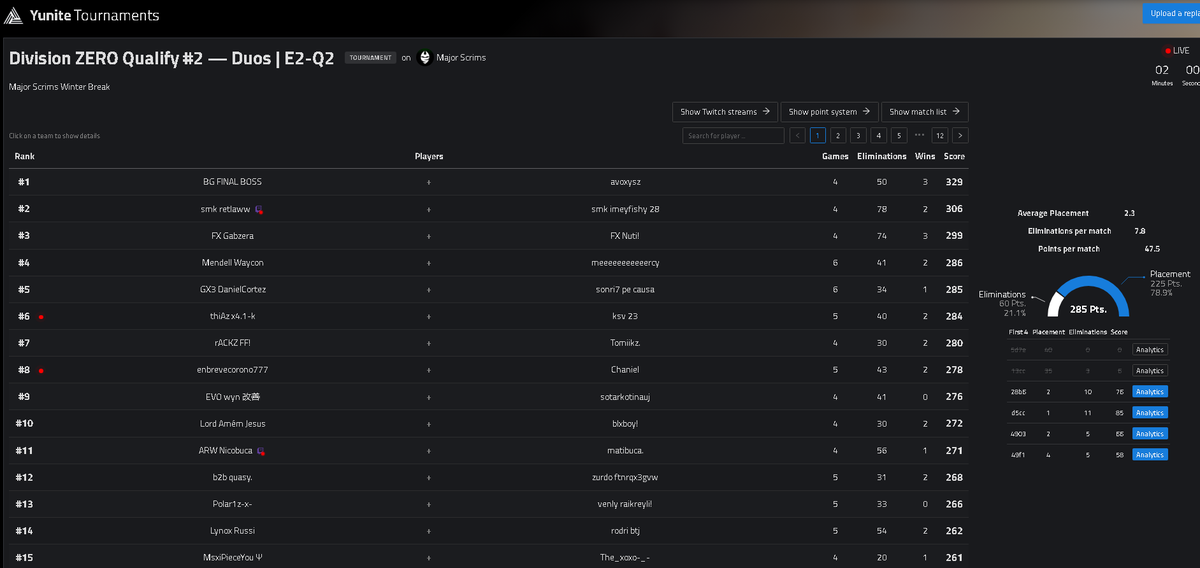
Task: Open Analytics for match 5d7e
Action: (x=1150, y=350)
